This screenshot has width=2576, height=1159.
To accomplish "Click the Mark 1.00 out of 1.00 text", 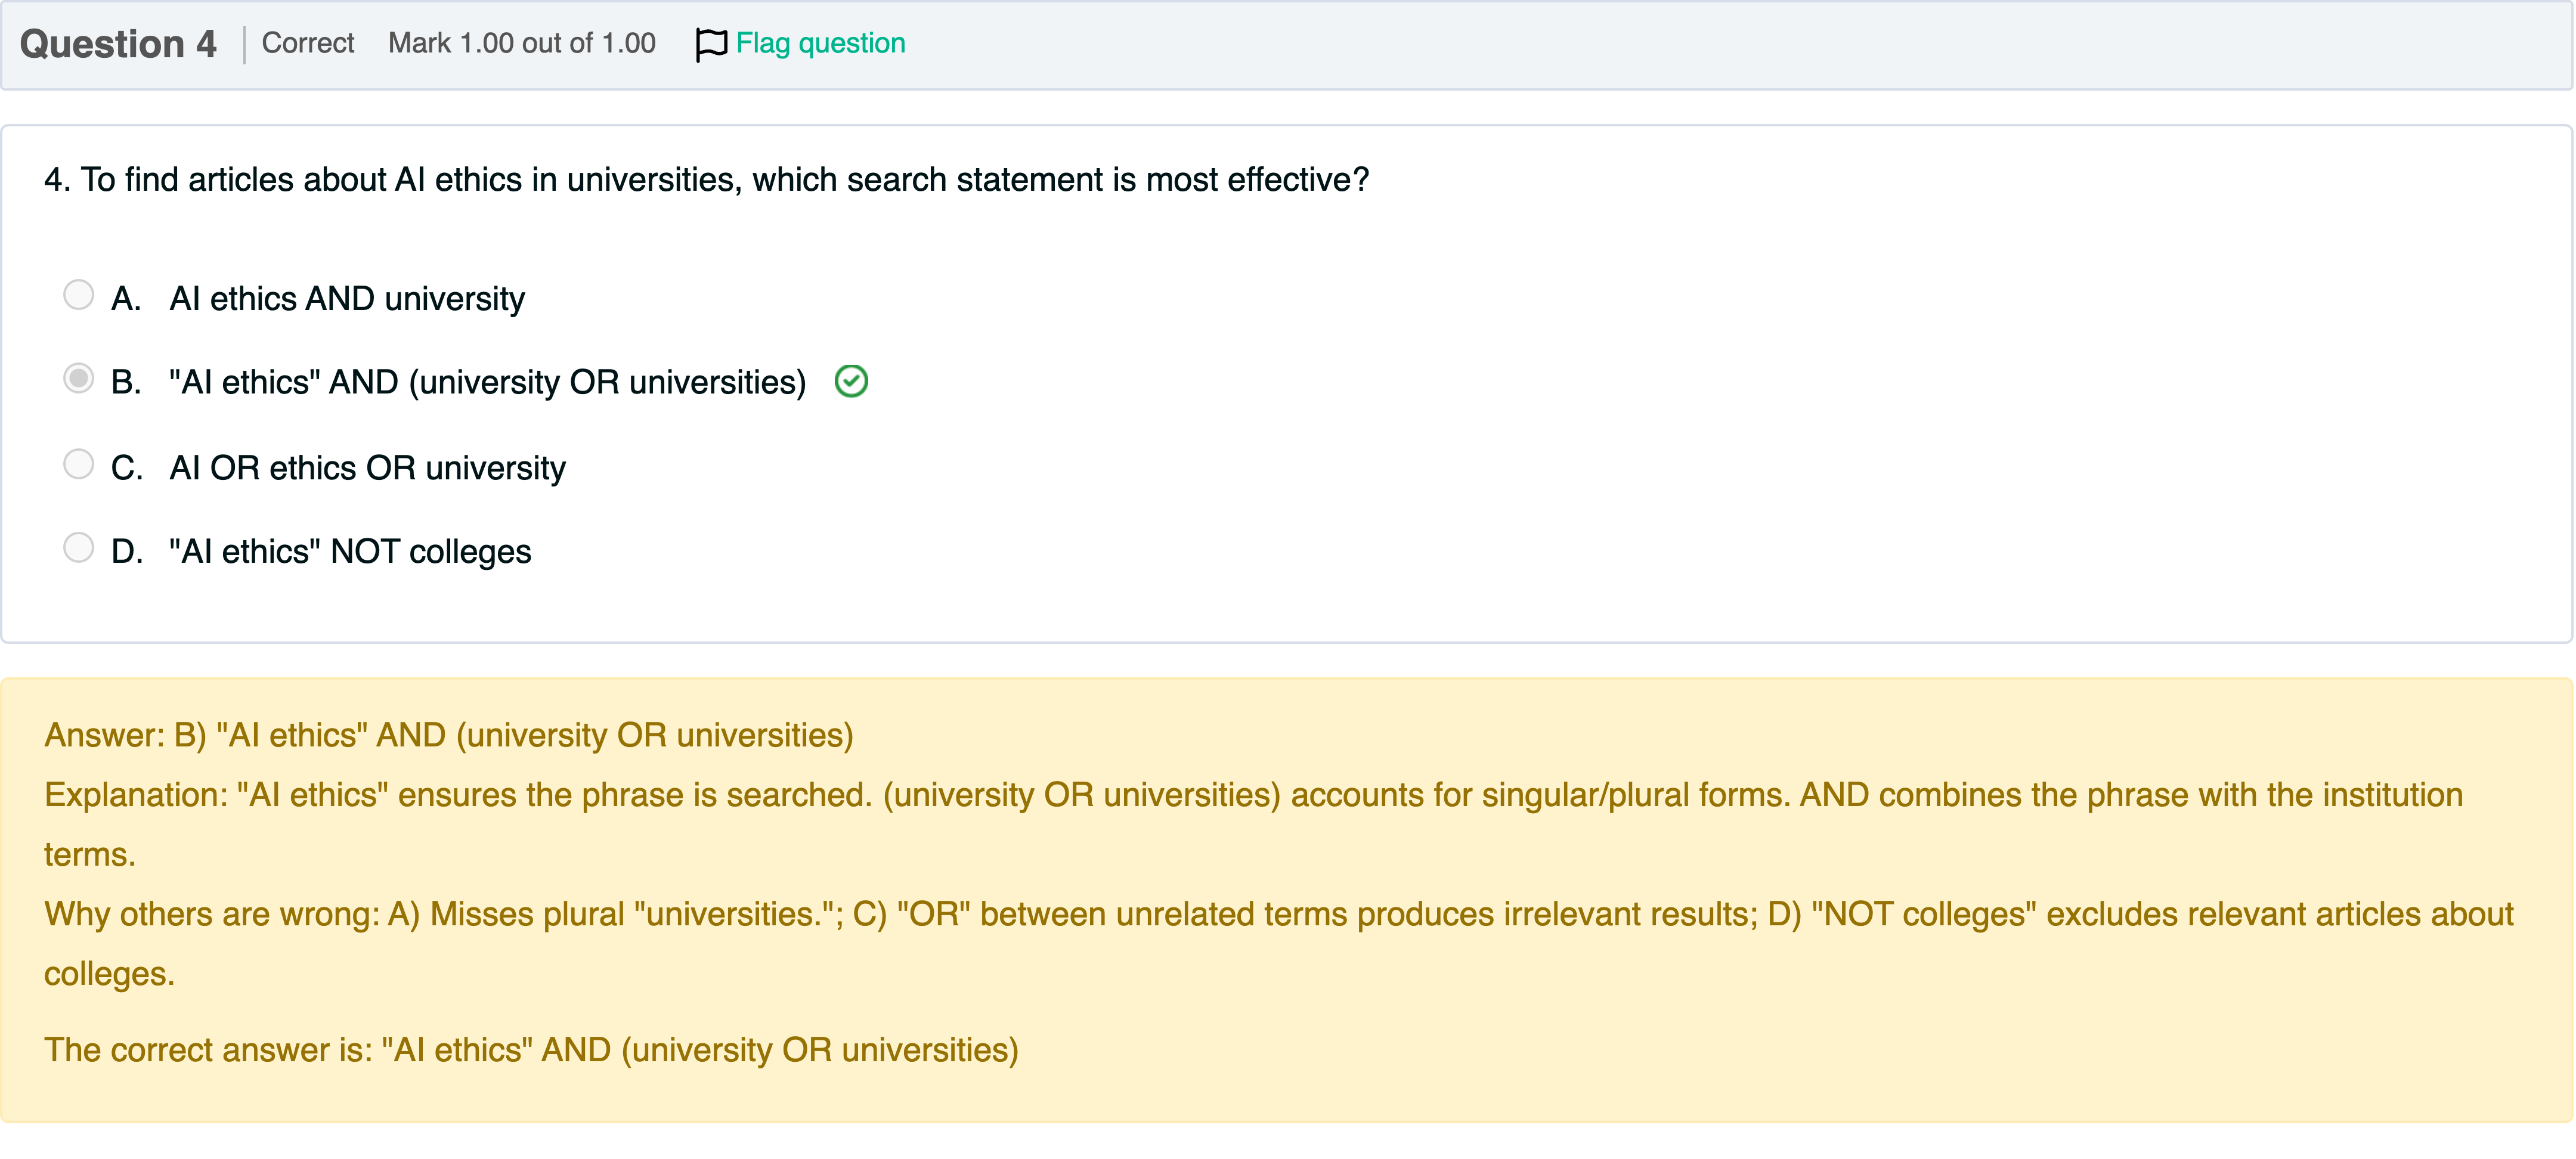I will (521, 43).
